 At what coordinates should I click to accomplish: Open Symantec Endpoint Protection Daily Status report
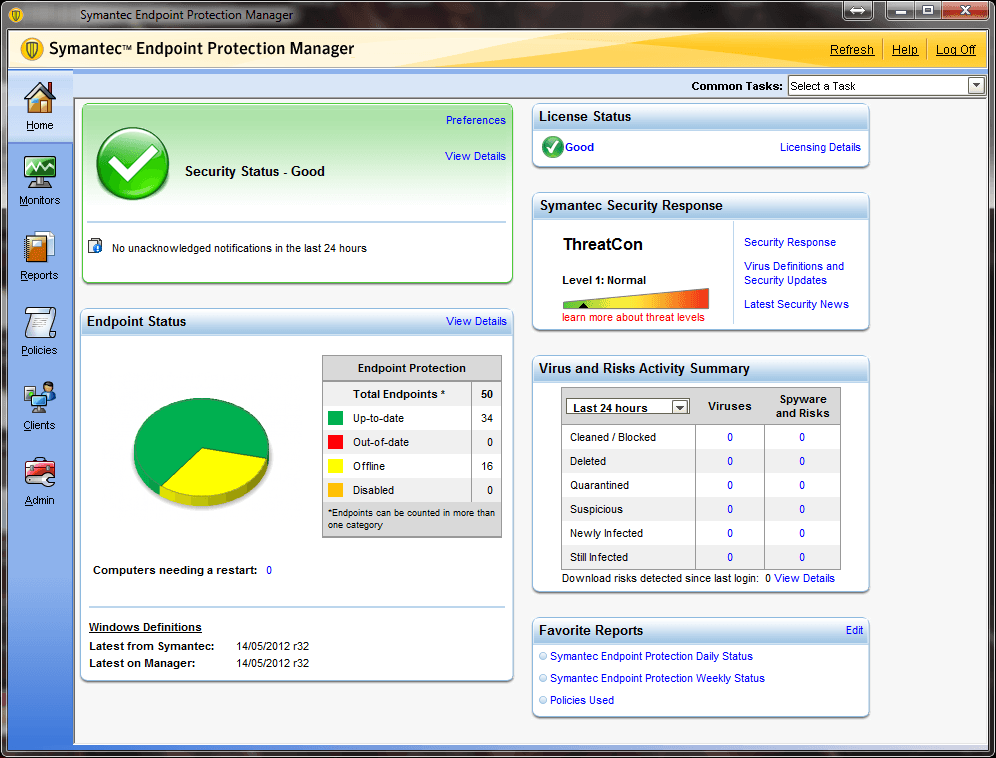click(x=651, y=656)
